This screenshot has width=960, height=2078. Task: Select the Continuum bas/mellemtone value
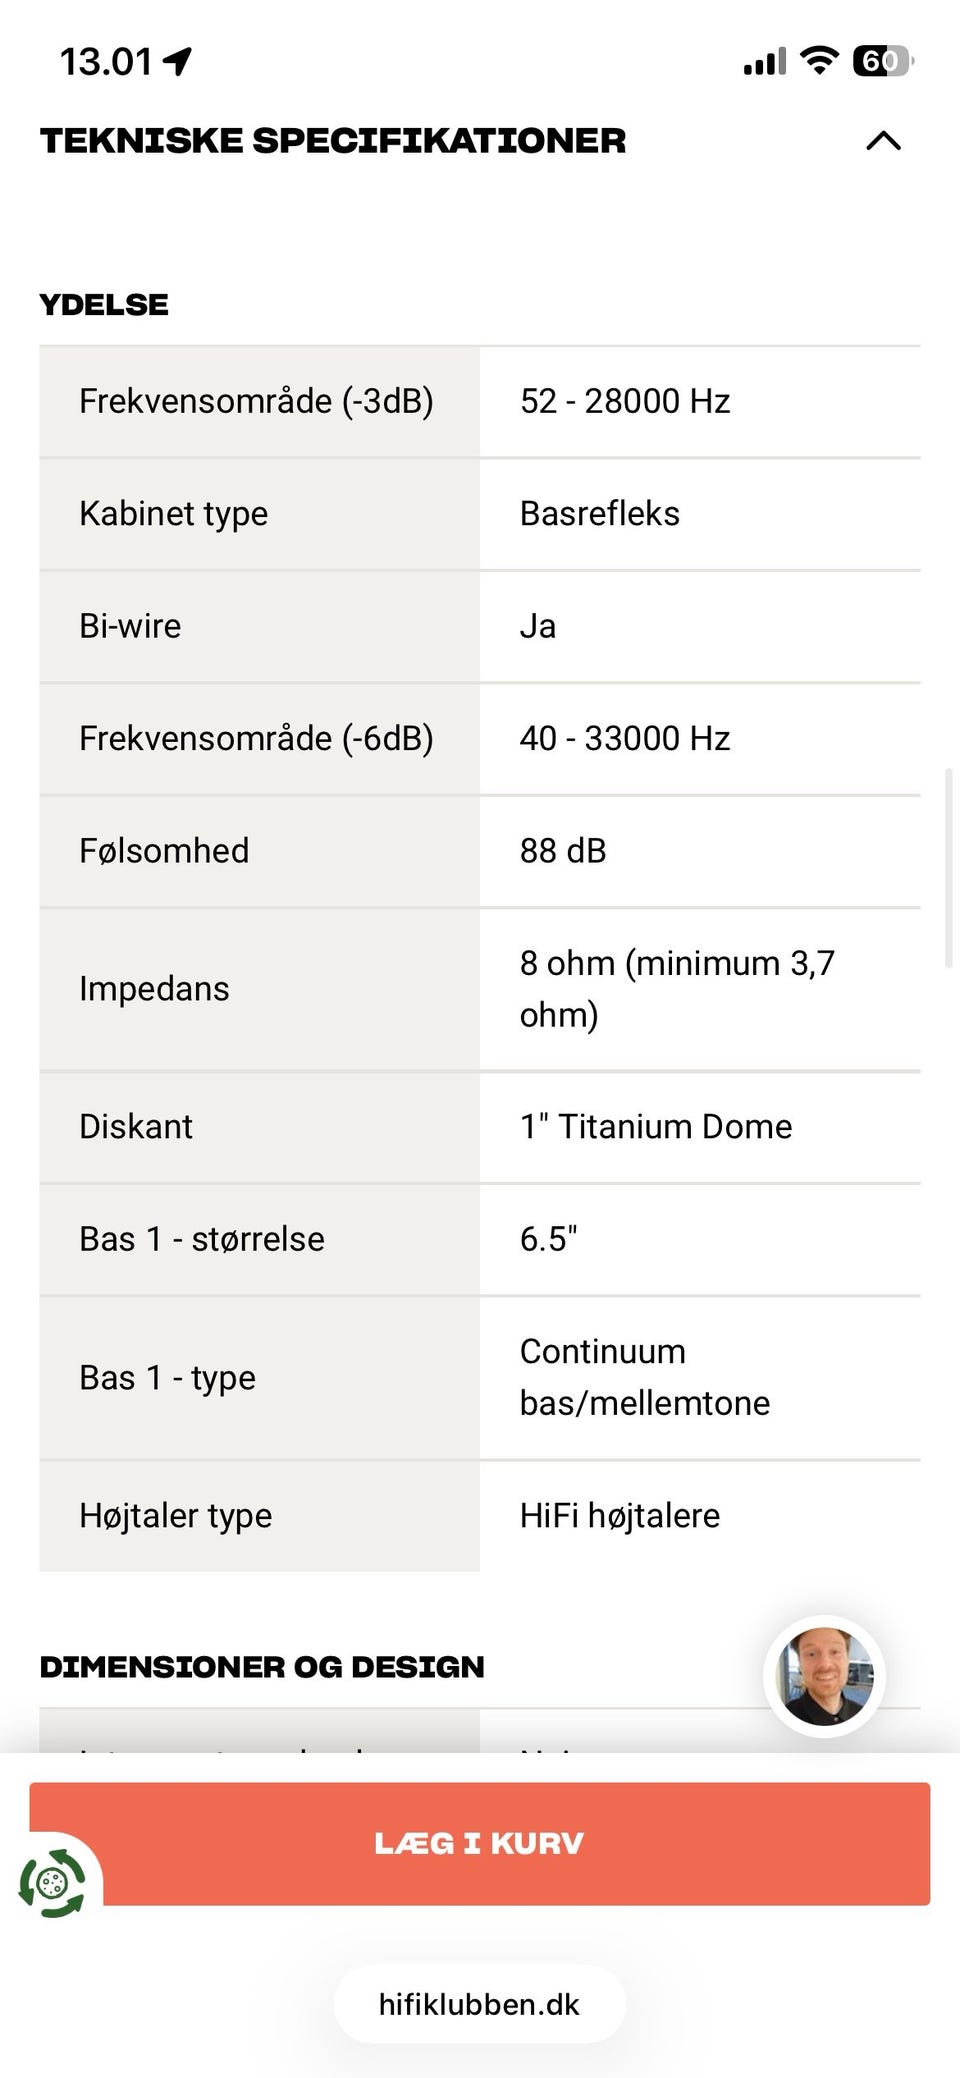coord(645,1377)
